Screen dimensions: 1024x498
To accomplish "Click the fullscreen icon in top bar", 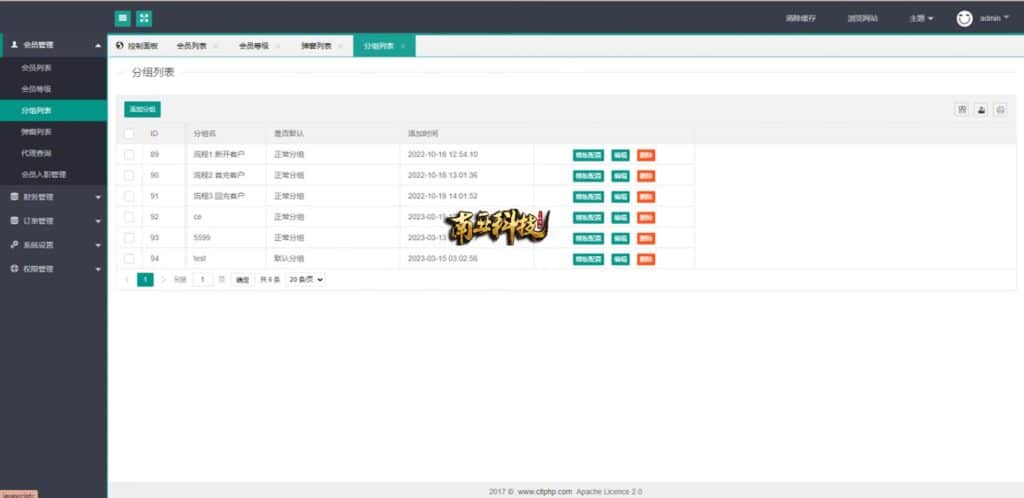I will coord(144,18).
